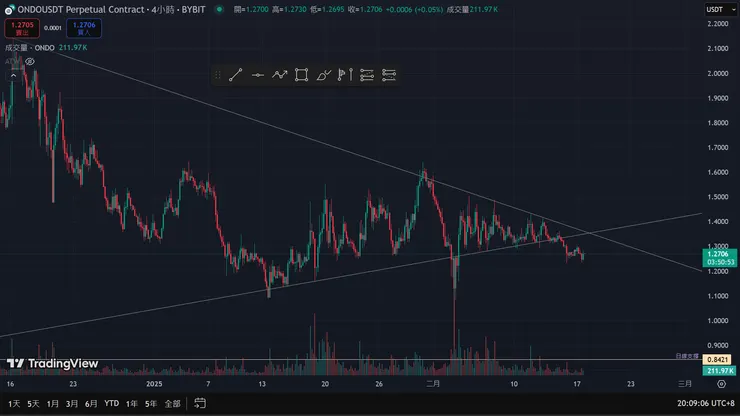Click the 0.8421 price label on axis
740x416 pixels.
[x=717, y=360]
